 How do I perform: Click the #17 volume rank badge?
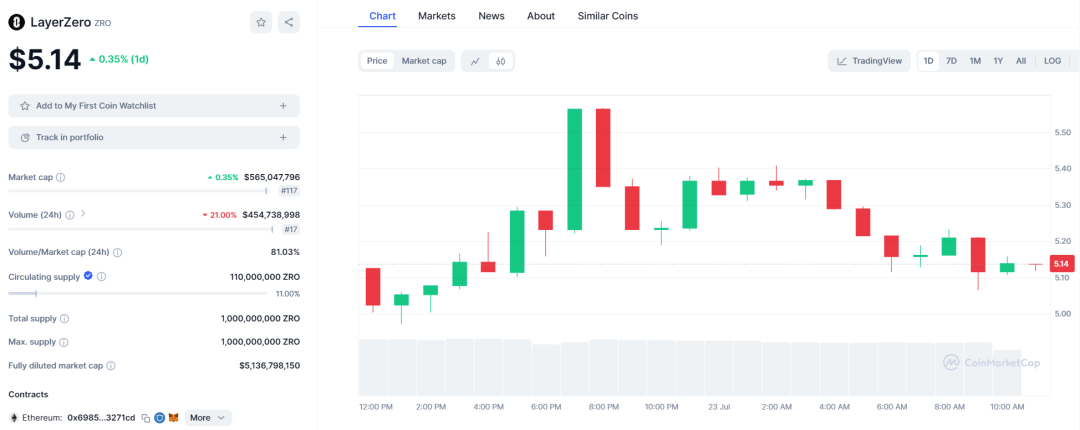[x=291, y=229]
